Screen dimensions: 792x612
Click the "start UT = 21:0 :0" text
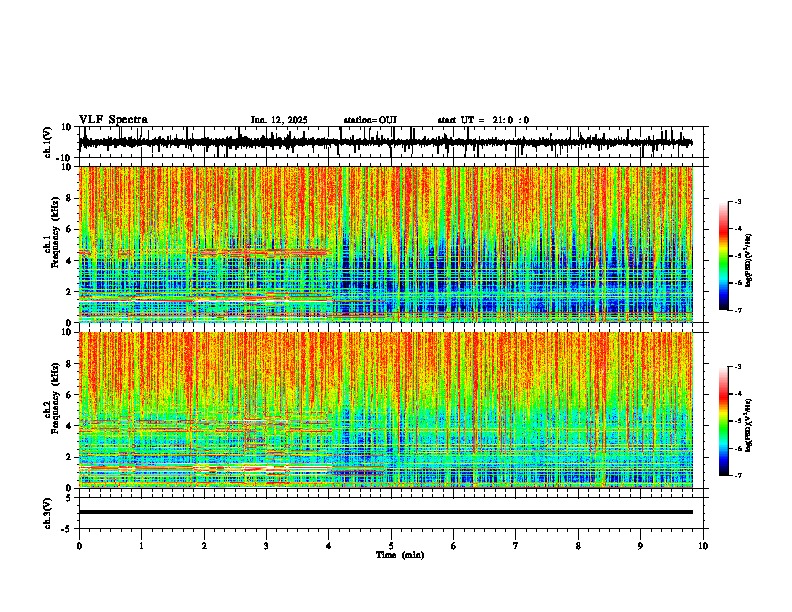(483, 120)
